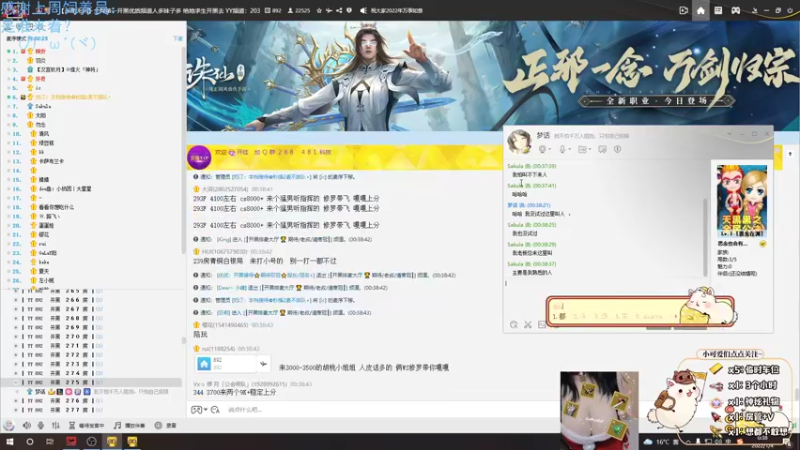Select Sakula in the mic queue list
800x450 pixels.
43,106
